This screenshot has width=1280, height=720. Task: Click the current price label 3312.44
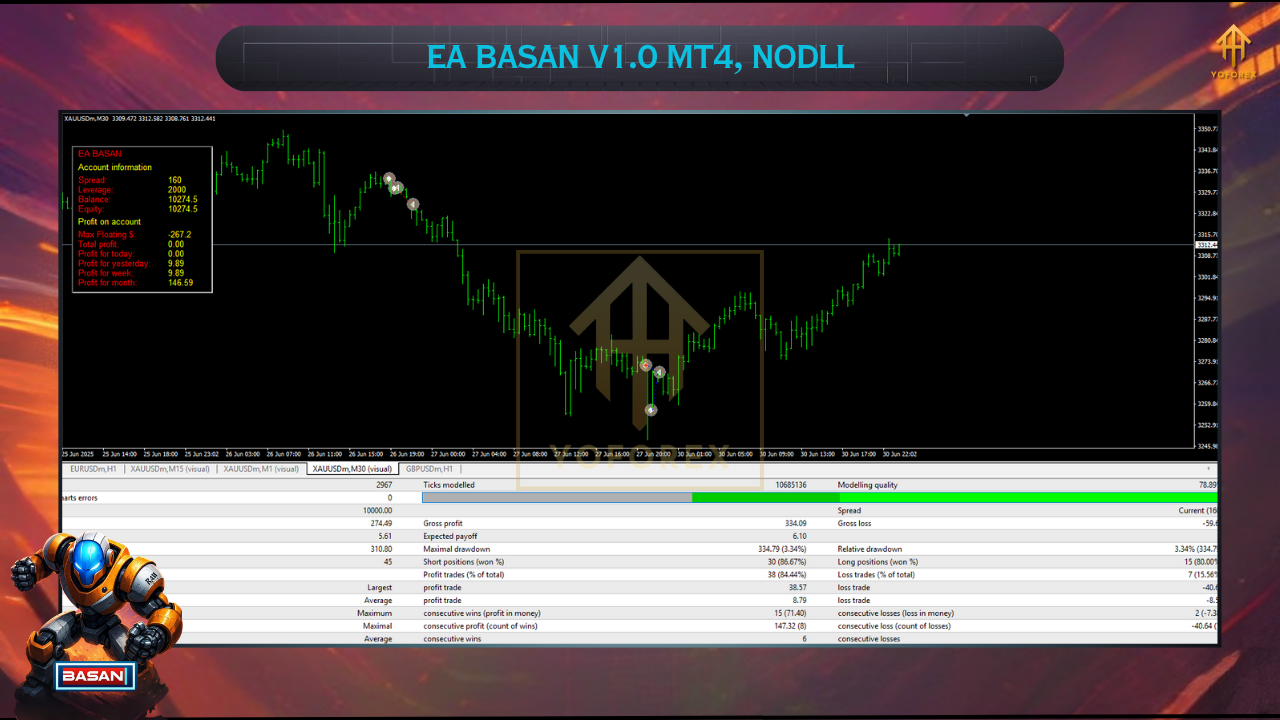[x=1206, y=245]
